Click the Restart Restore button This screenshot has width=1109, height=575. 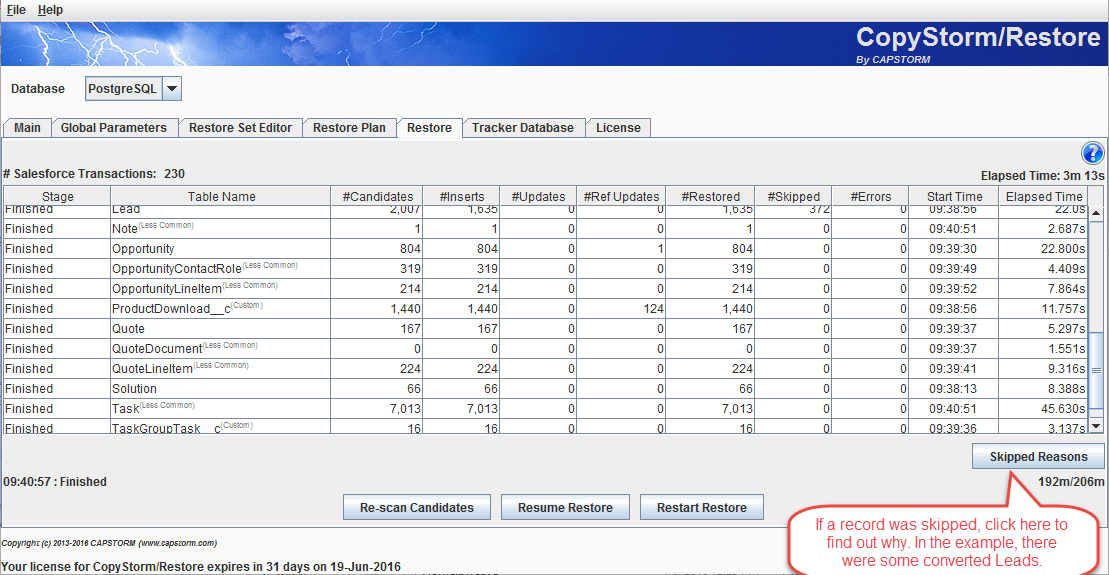pyautogui.click(x=702, y=508)
